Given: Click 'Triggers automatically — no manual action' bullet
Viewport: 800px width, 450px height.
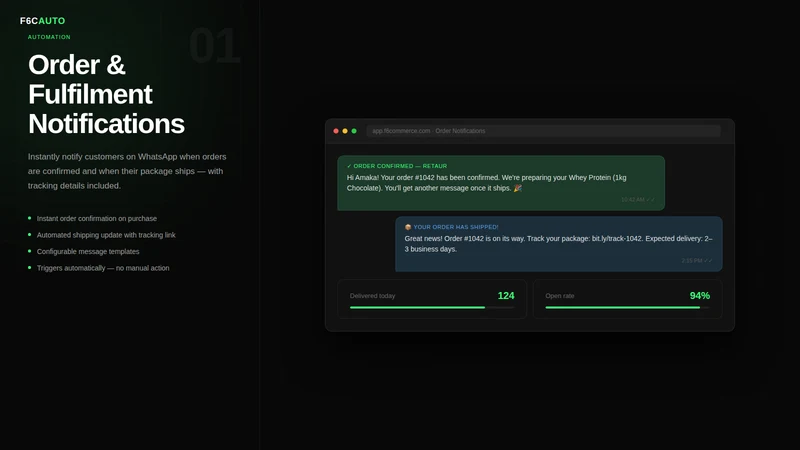Looking at the screenshot, I should pos(103,268).
